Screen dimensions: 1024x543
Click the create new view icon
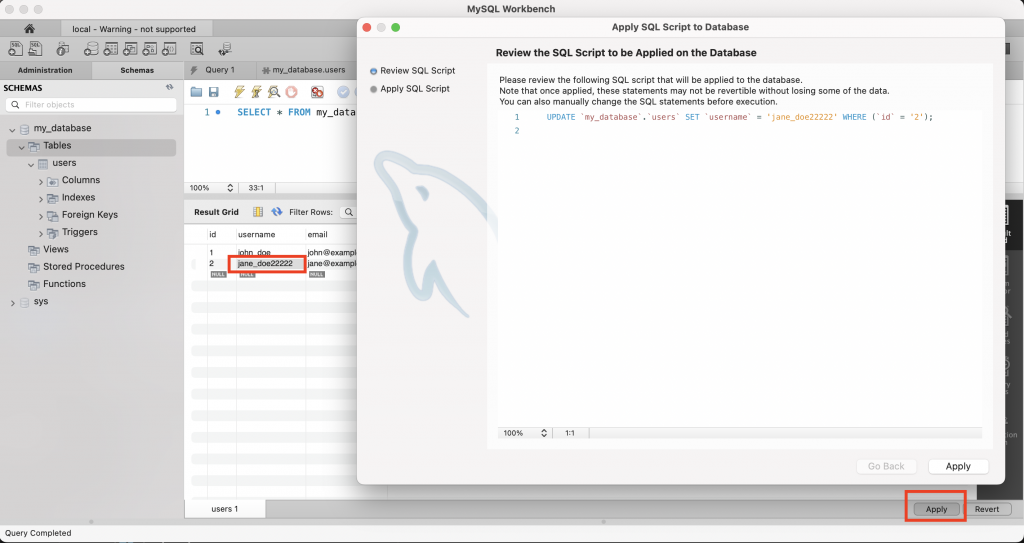tap(130, 48)
